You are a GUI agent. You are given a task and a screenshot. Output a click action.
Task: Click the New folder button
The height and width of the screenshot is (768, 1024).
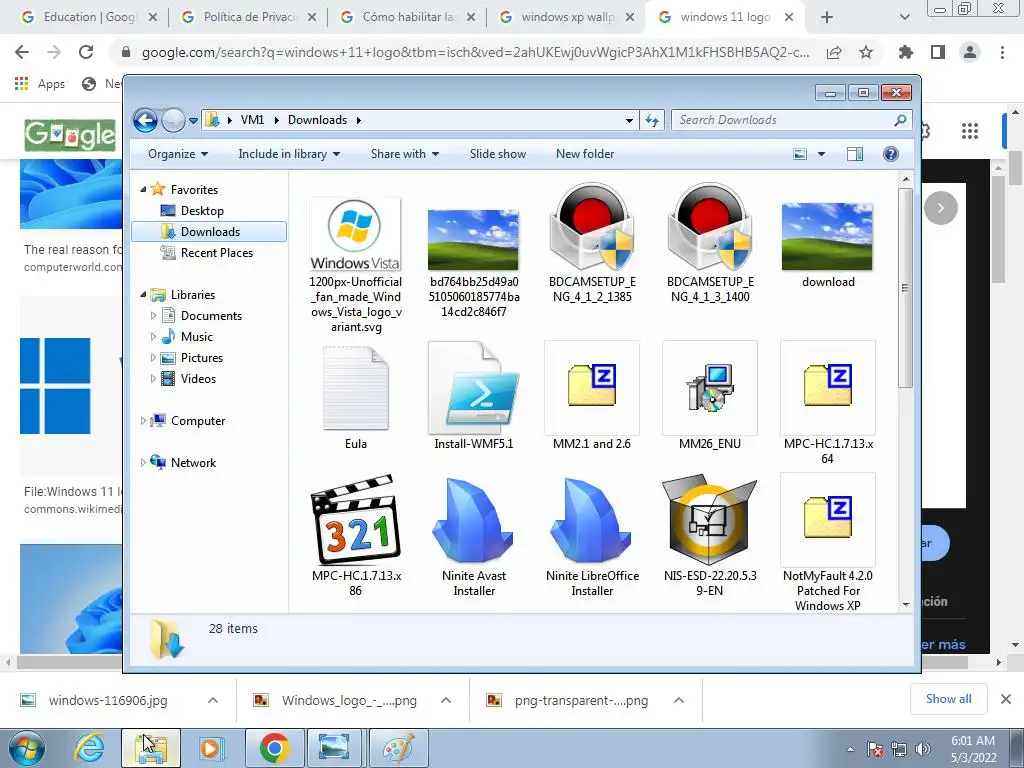(x=584, y=154)
